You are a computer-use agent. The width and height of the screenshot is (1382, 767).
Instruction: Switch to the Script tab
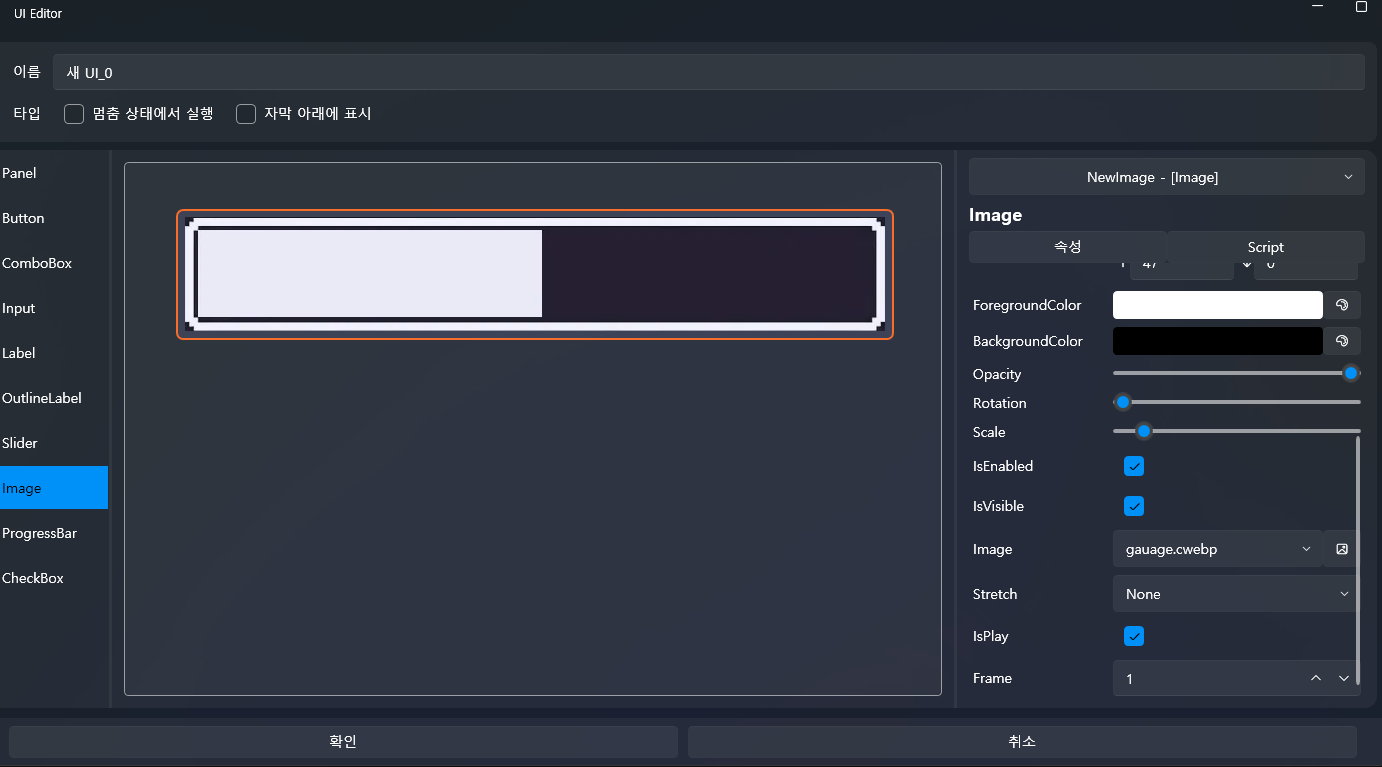pyautogui.click(x=1265, y=247)
